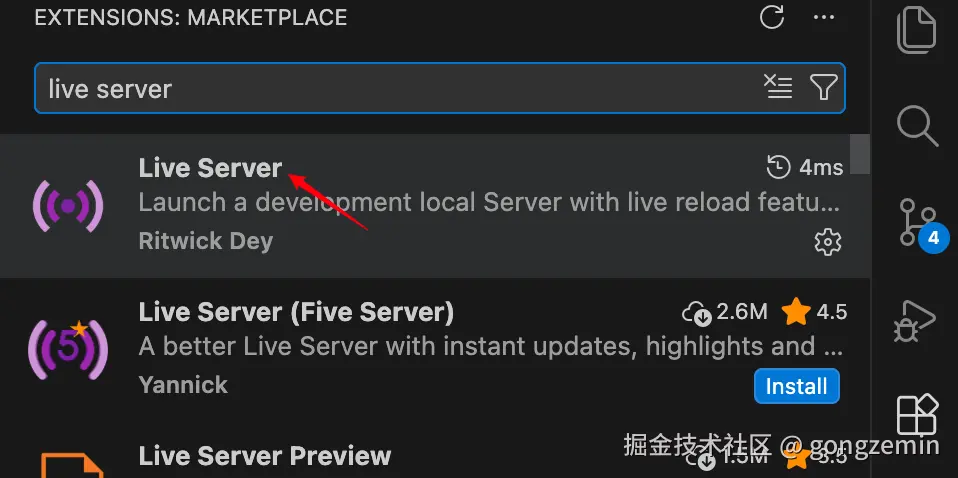
Task: Open the Run and Debug view
Action: coord(916,320)
